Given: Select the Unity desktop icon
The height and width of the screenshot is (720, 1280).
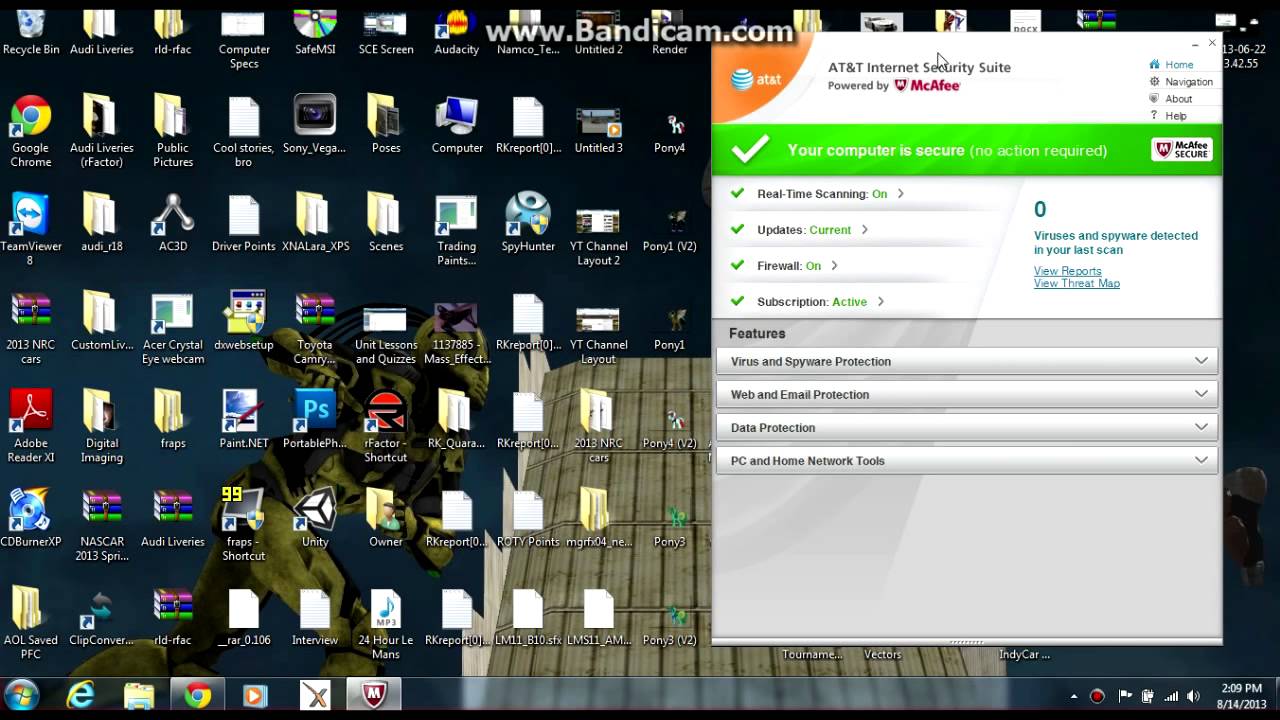Looking at the screenshot, I should (x=315, y=518).
